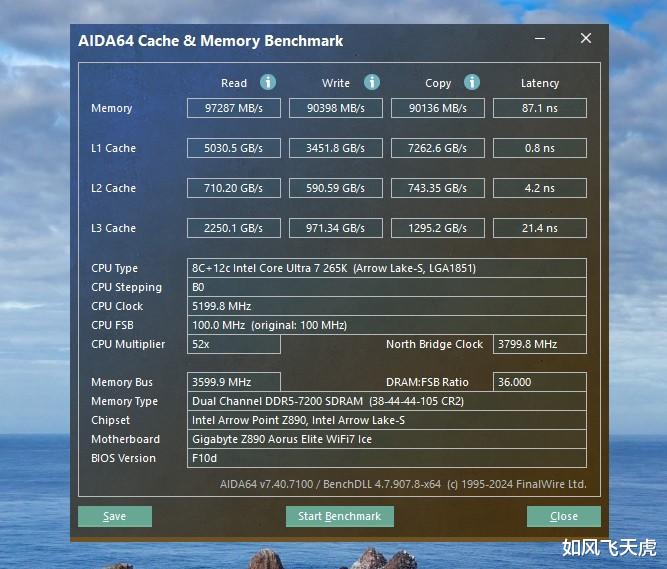Open the Write column info icon
Viewport: 667px width, 569px height.
pos(372,82)
